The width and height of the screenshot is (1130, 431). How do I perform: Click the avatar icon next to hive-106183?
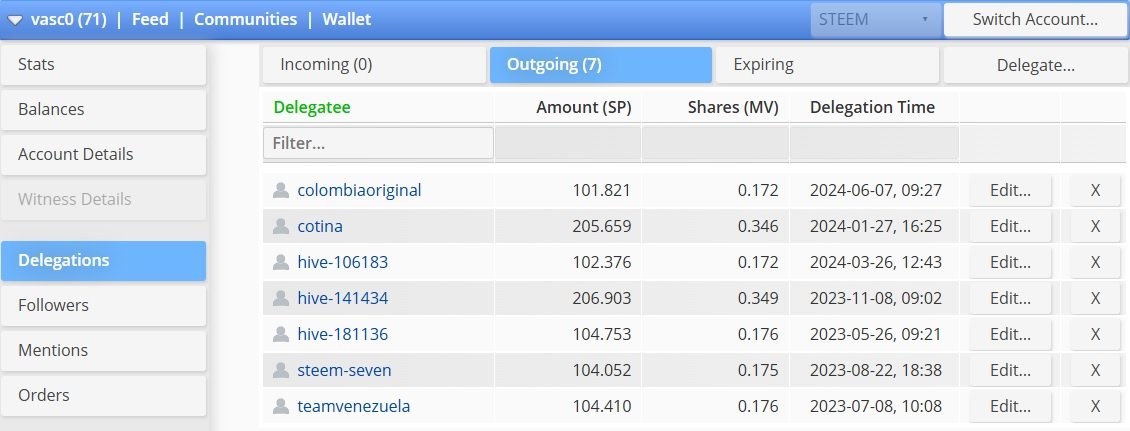coord(280,262)
